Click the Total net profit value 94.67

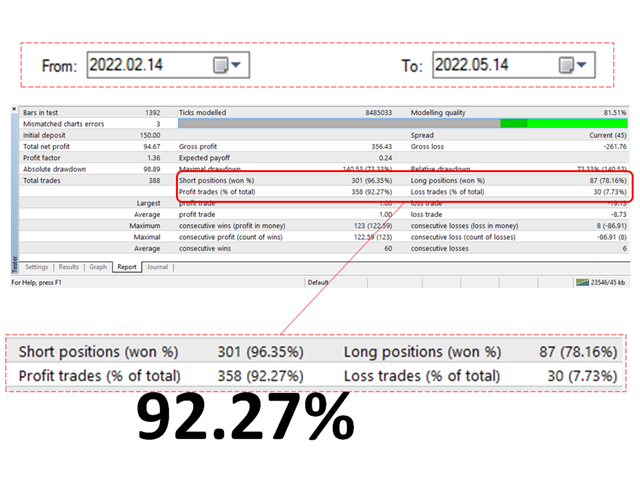coord(151,147)
